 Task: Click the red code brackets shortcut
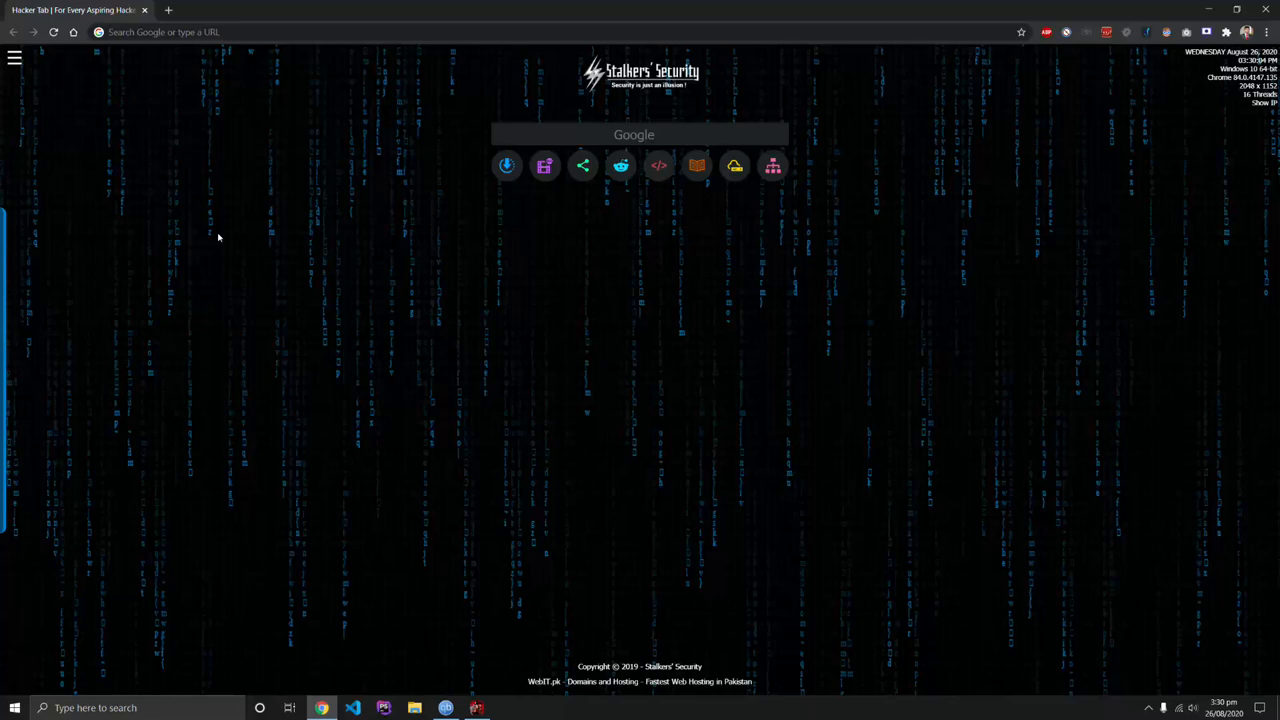659,166
